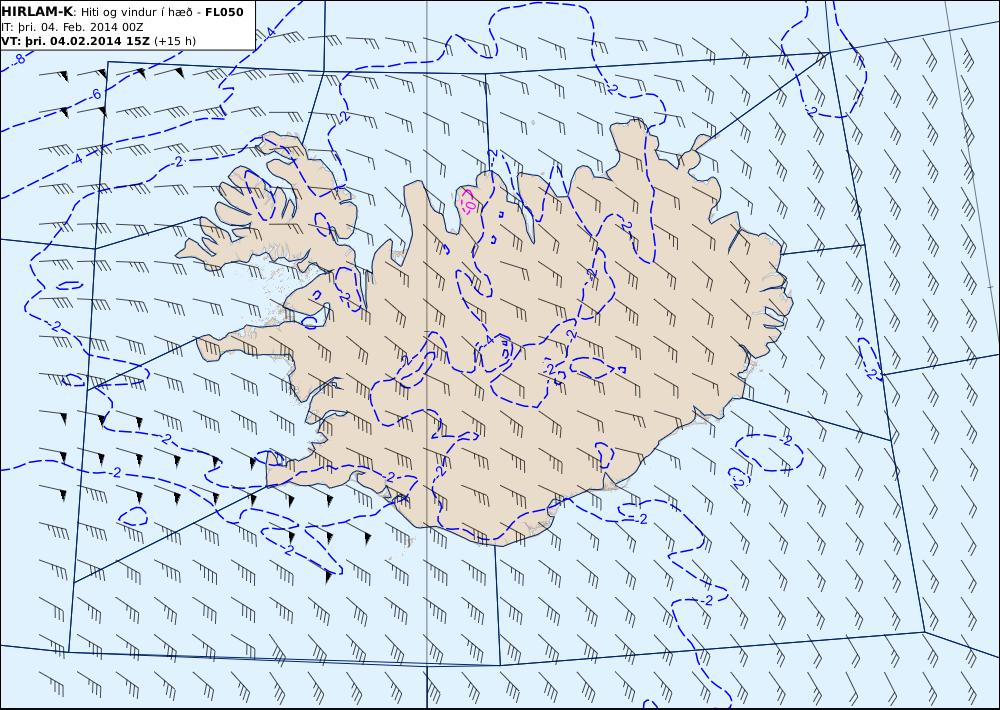
Task: Select the 'VT: þri. 04.02.2014 15Z' valid time
Action: click(x=76, y=41)
